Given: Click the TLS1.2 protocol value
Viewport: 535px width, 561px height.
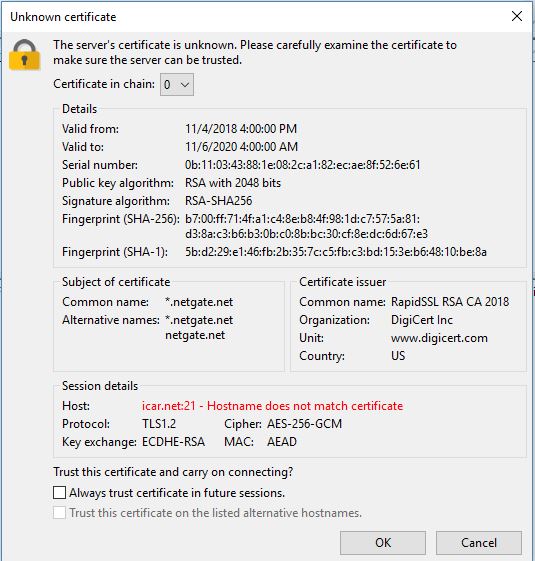Looking at the screenshot, I should [x=159, y=424].
